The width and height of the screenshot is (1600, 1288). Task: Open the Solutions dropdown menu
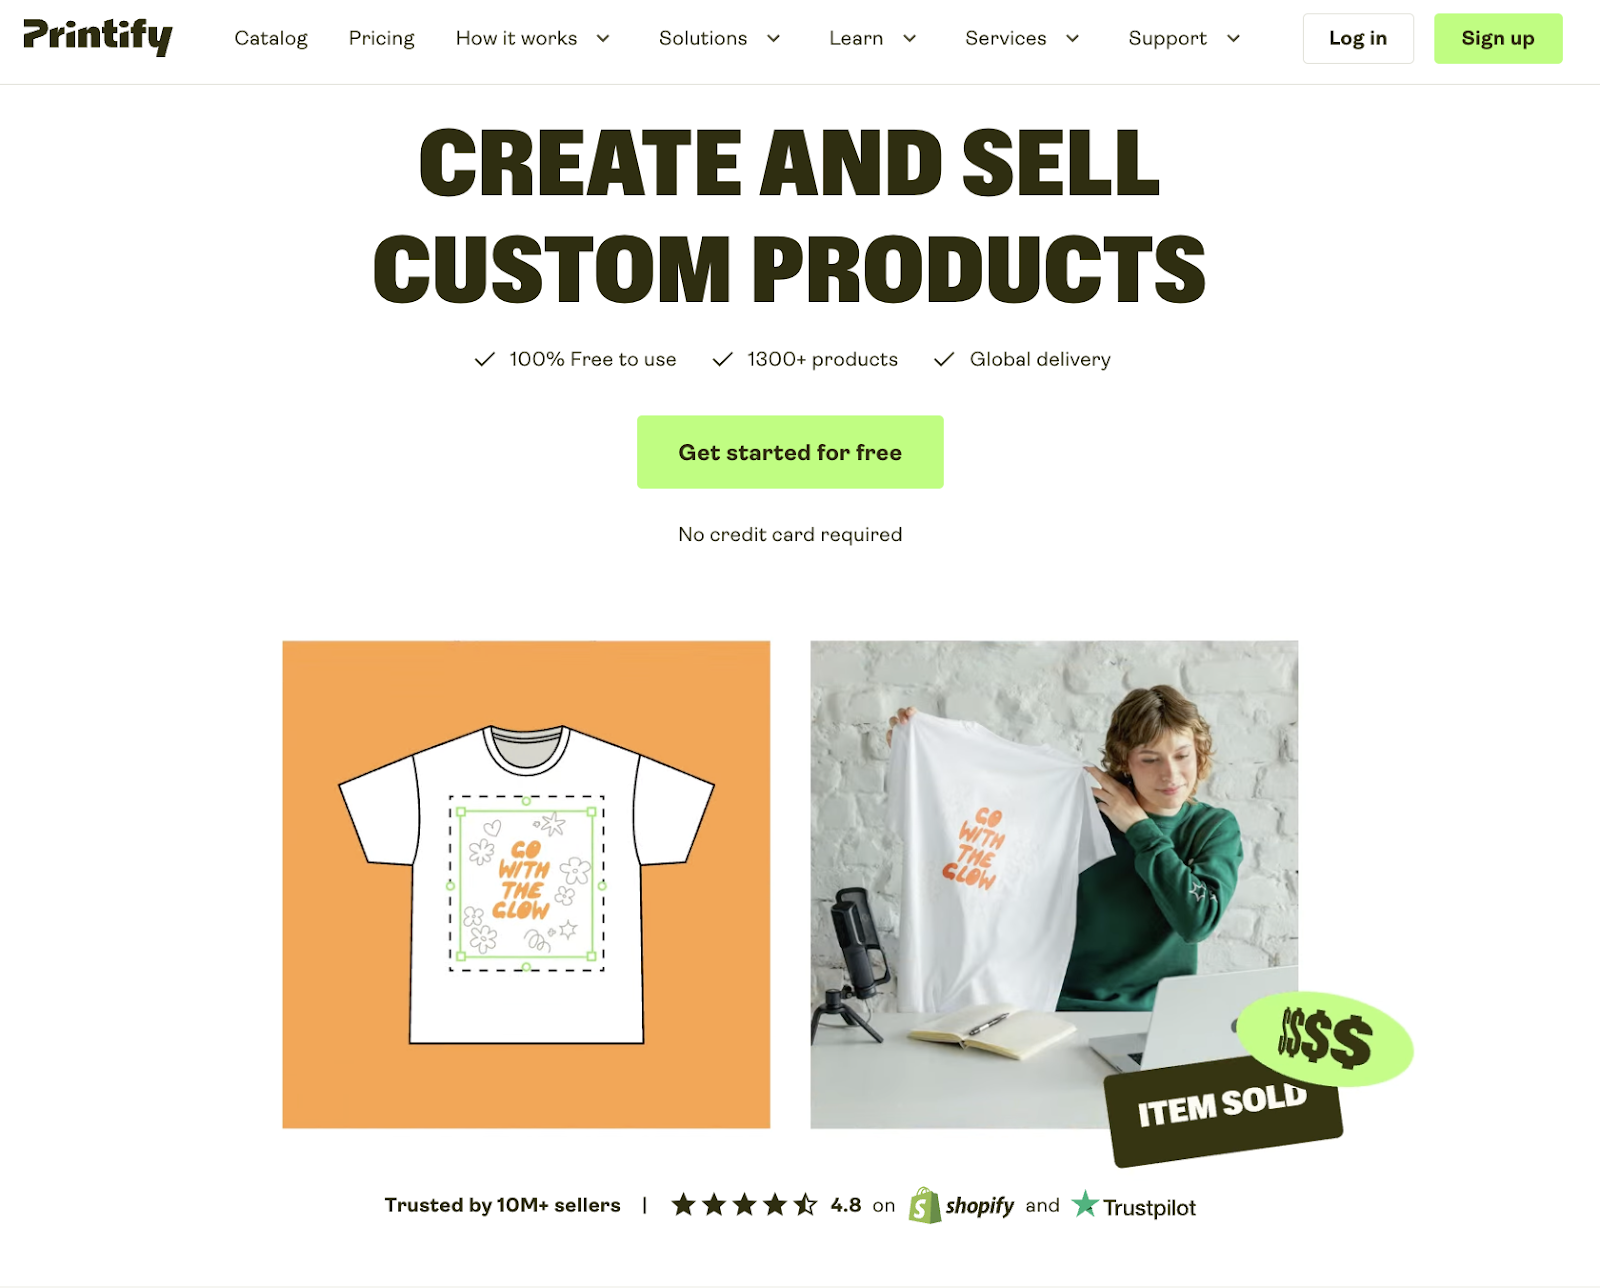click(x=719, y=38)
